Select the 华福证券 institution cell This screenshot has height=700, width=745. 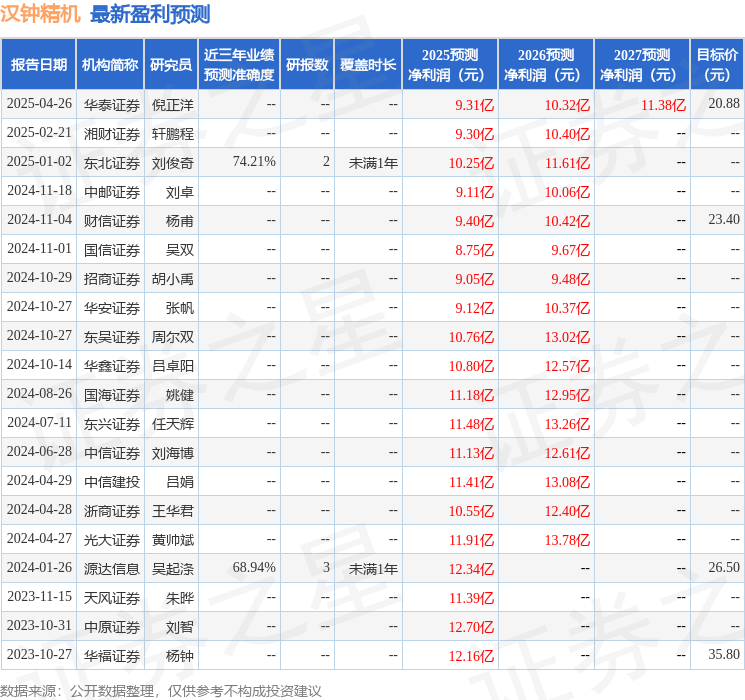click(x=112, y=656)
